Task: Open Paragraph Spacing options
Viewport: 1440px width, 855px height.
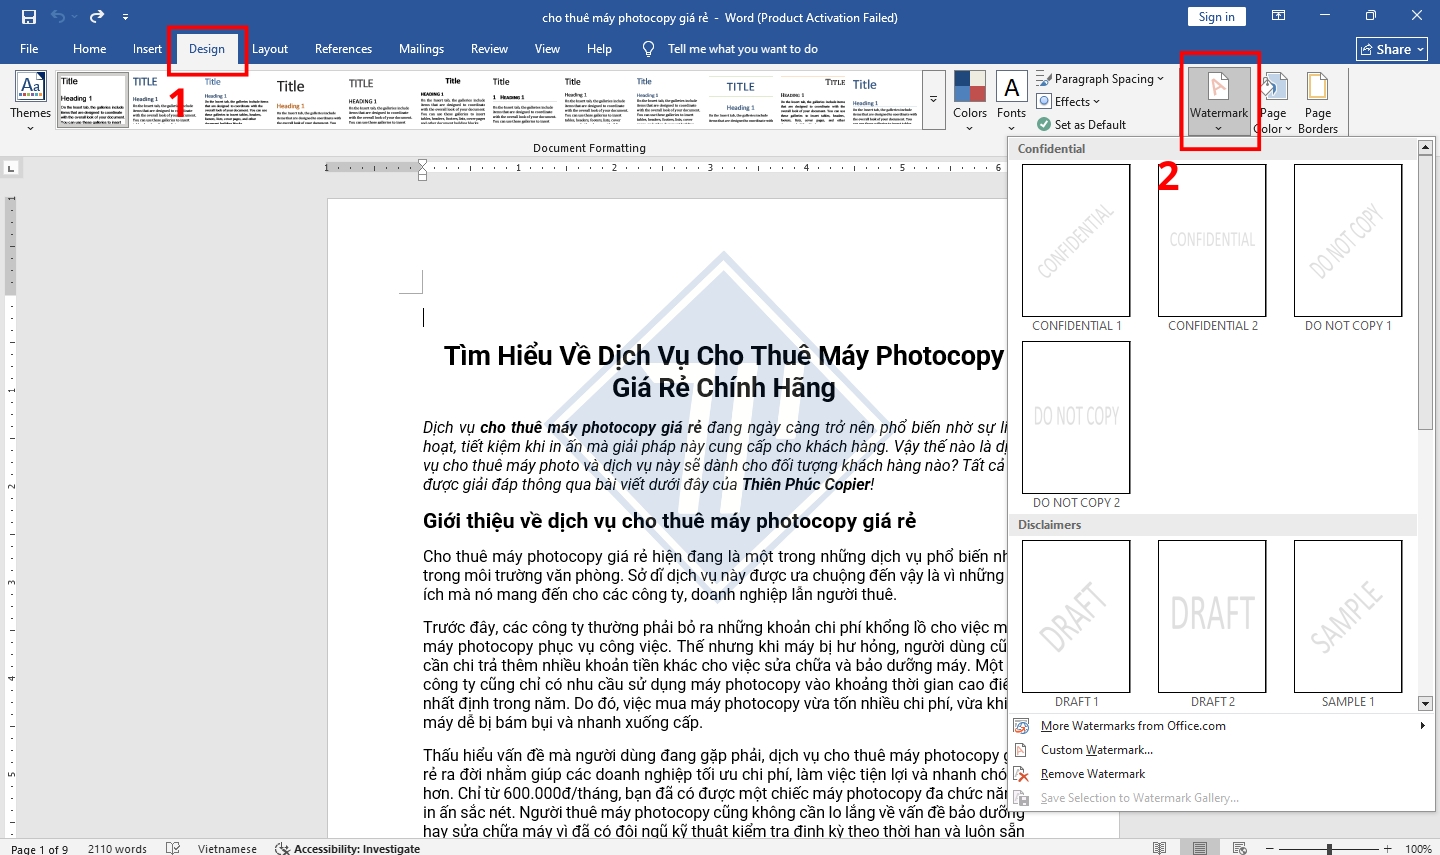Action: click(x=1100, y=78)
